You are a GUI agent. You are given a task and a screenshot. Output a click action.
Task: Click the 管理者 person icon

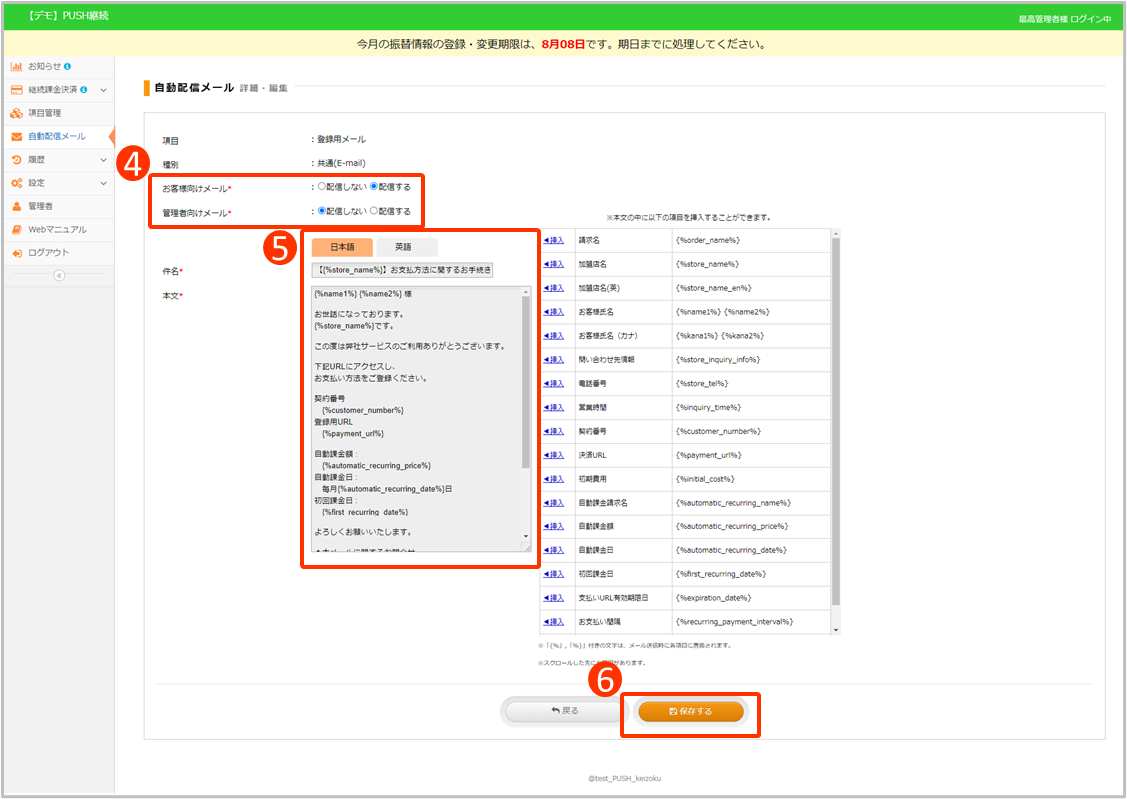click(x=17, y=206)
